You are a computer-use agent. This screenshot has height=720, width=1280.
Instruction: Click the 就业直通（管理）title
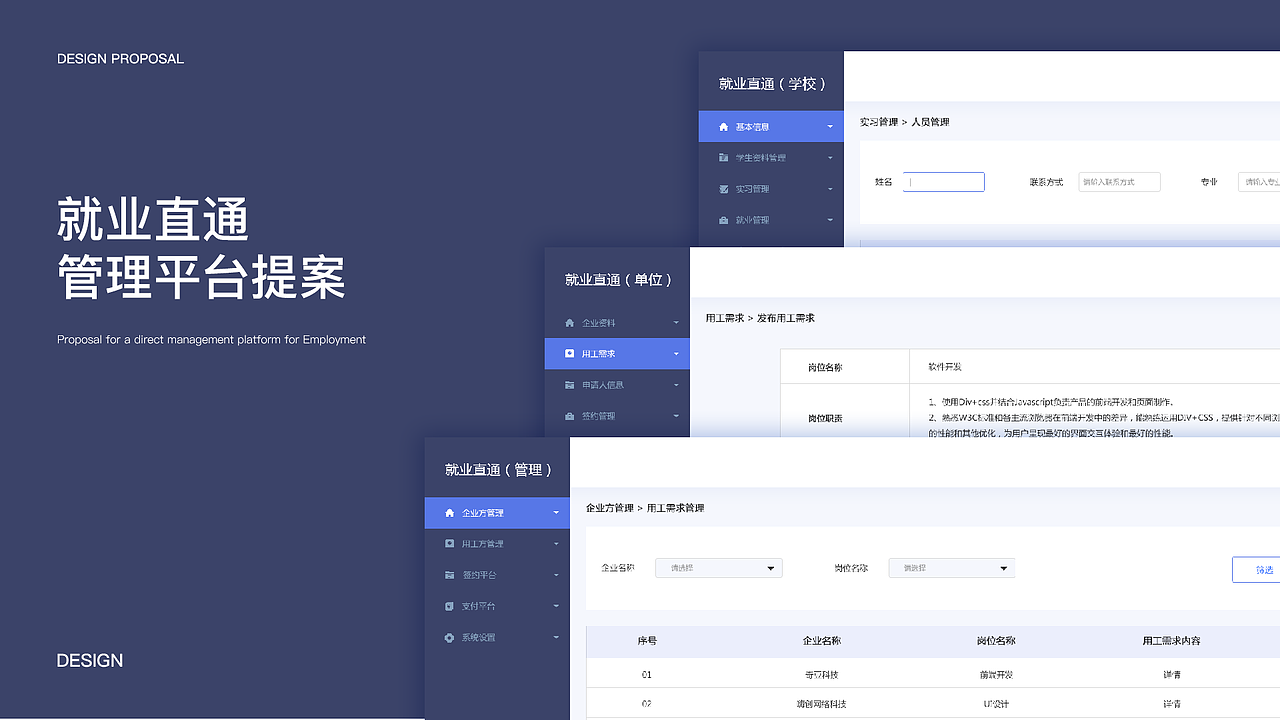[x=499, y=470]
